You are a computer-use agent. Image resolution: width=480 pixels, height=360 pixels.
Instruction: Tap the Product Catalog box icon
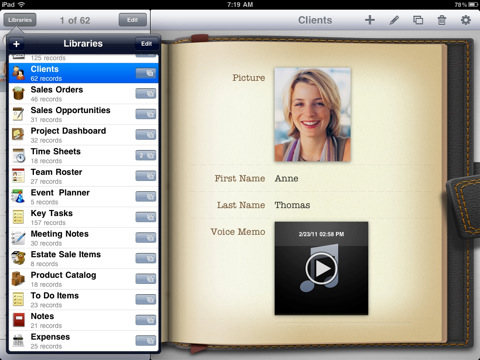[x=18, y=279]
